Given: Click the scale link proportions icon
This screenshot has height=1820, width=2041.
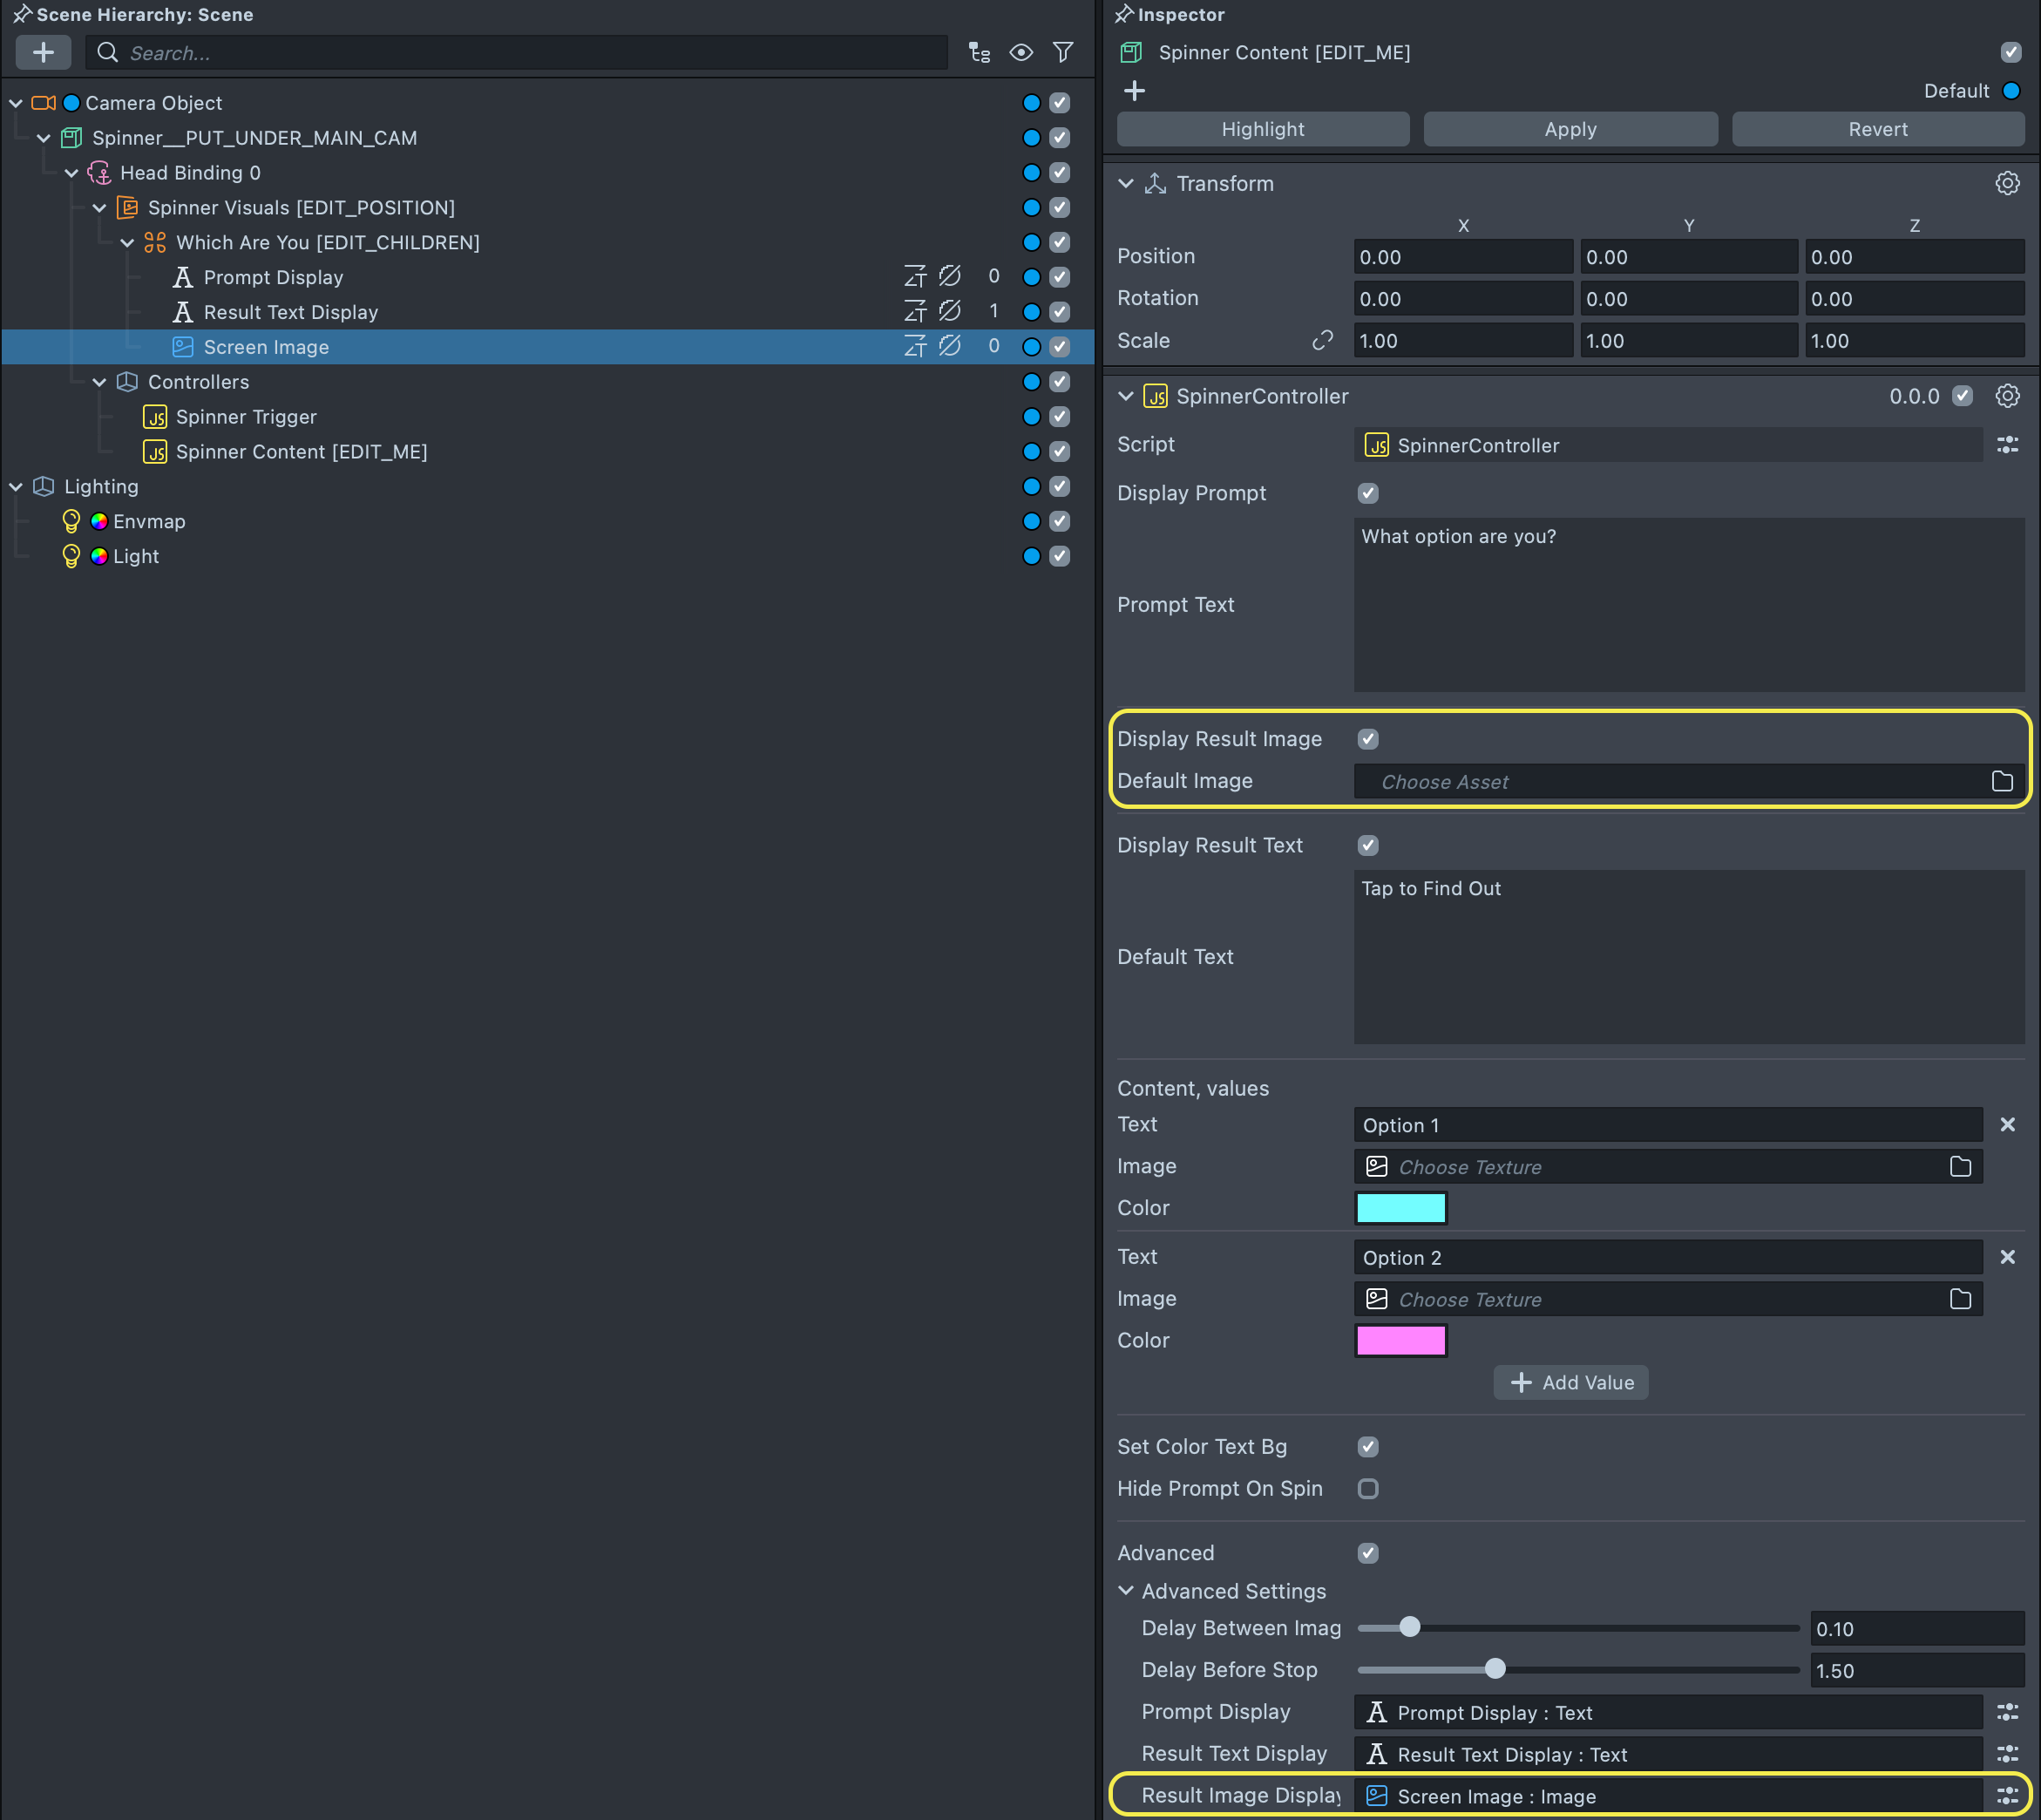Looking at the screenshot, I should [x=1322, y=341].
